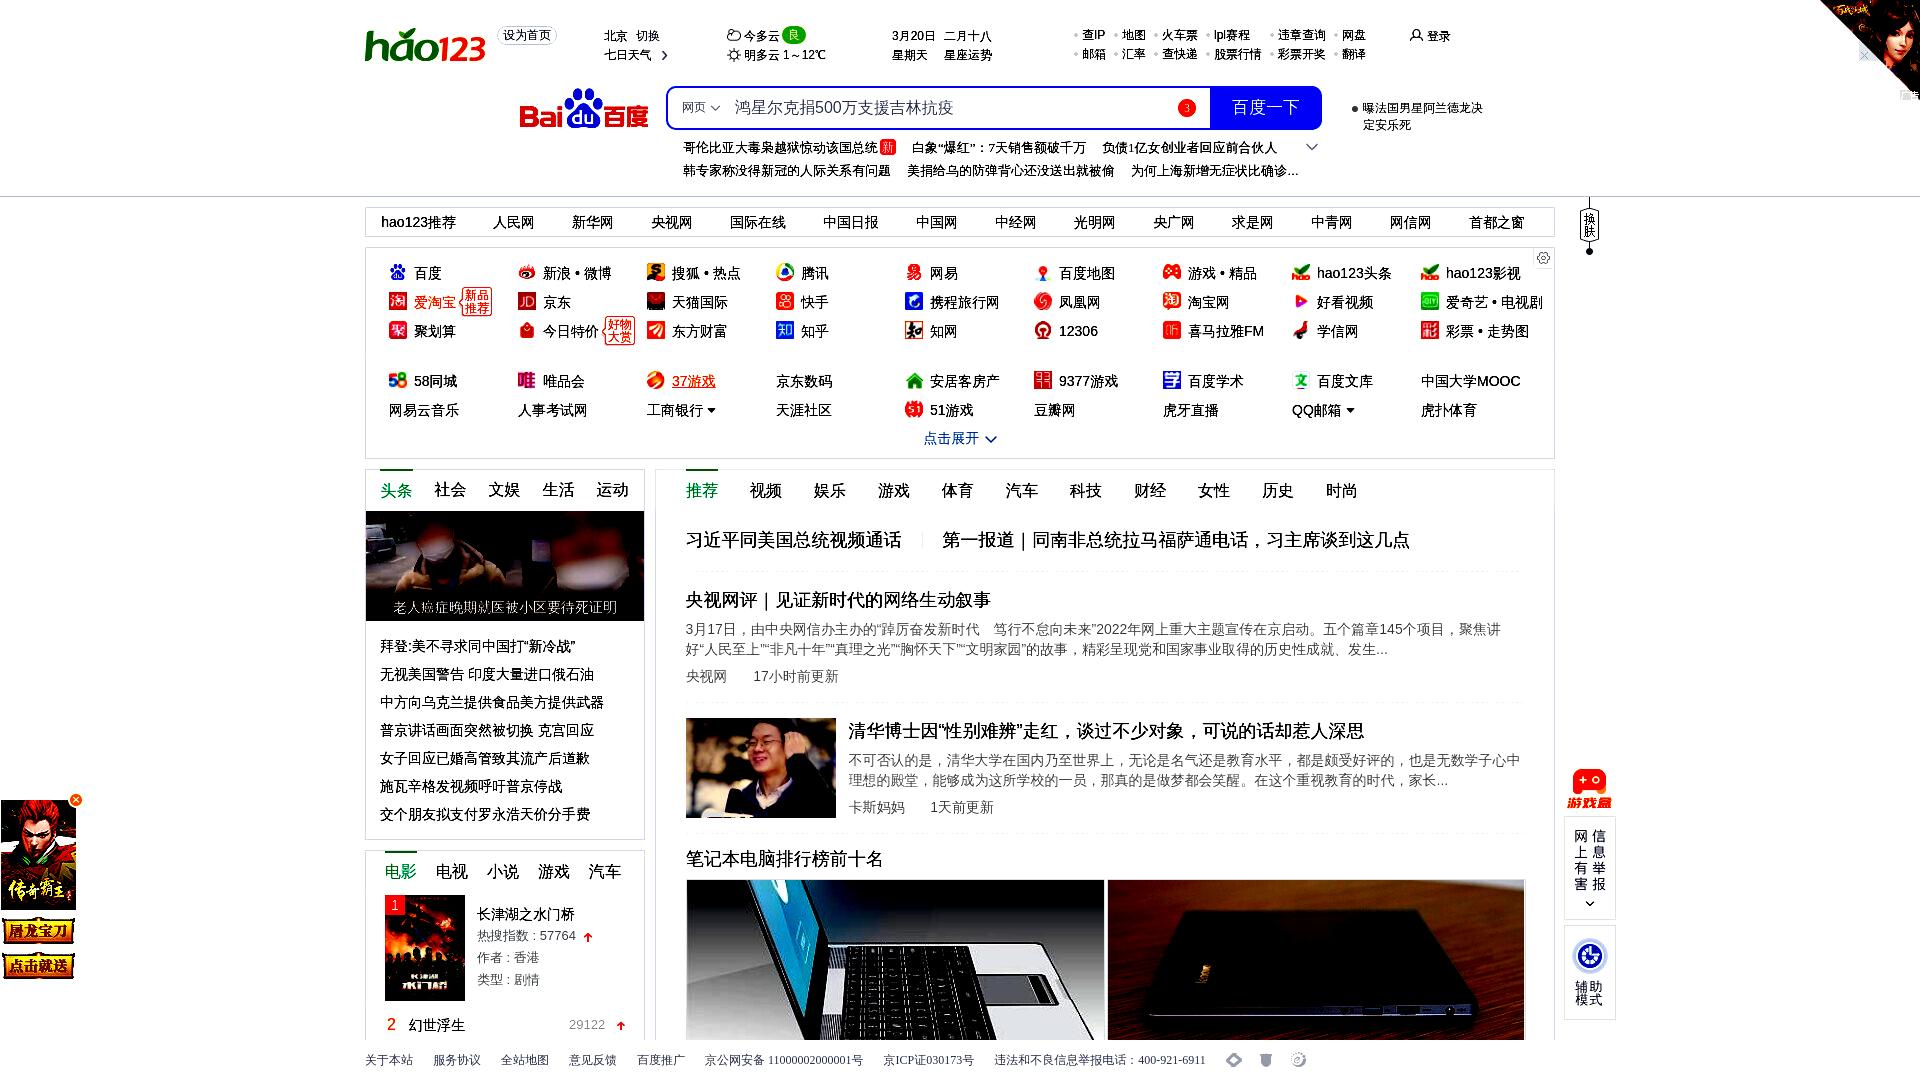This screenshot has width=1920, height=1080.
Task: Open the 腾讯 site icon
Action: (785, 272)
